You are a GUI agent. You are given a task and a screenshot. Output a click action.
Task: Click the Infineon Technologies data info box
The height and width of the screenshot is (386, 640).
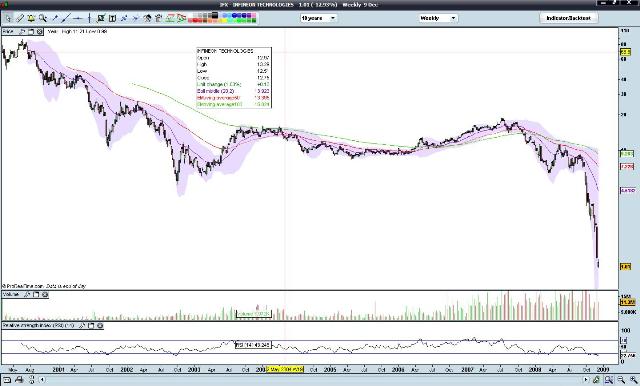233,78
